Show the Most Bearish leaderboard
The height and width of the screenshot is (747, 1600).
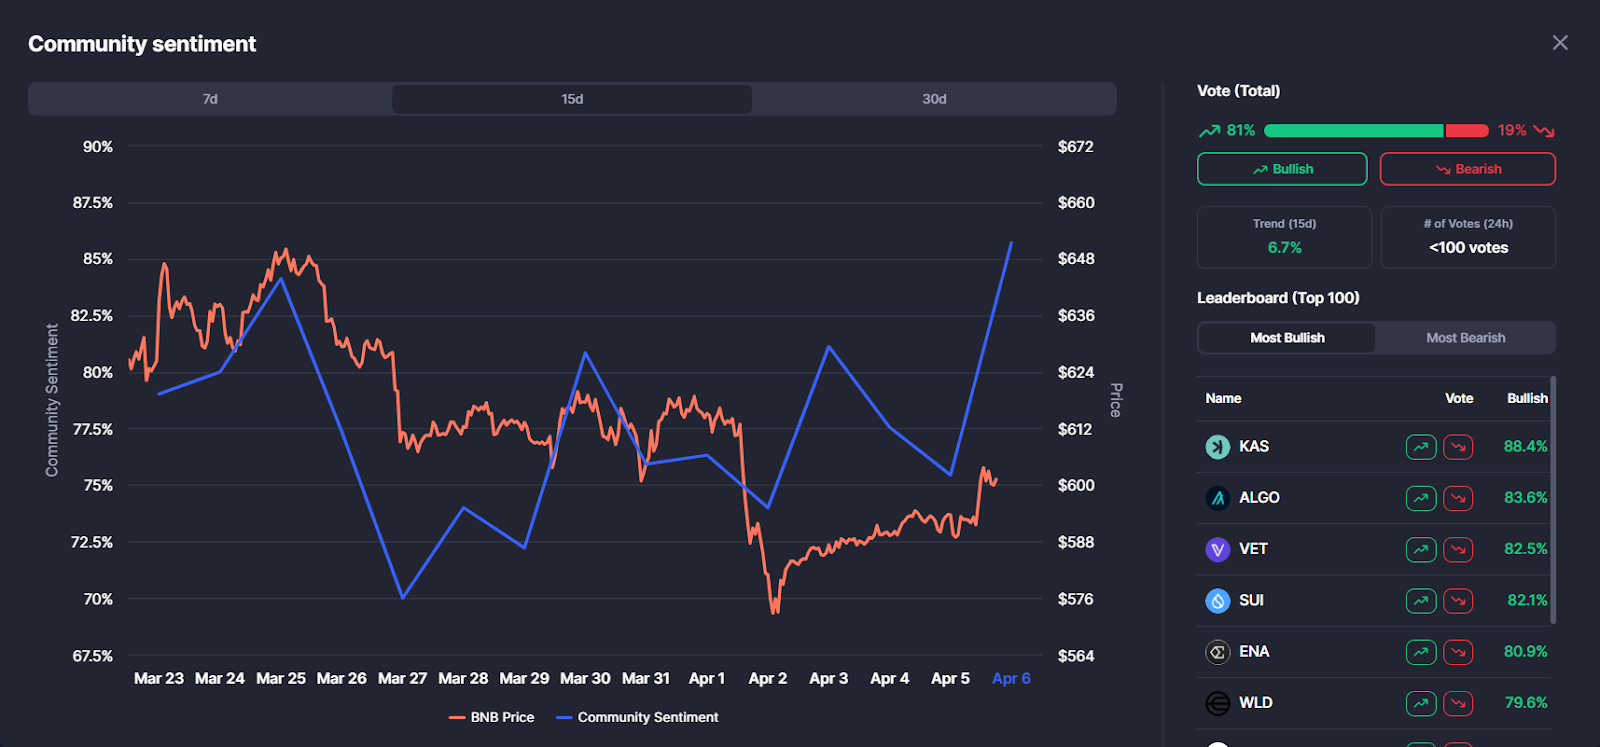(1465, 338)
